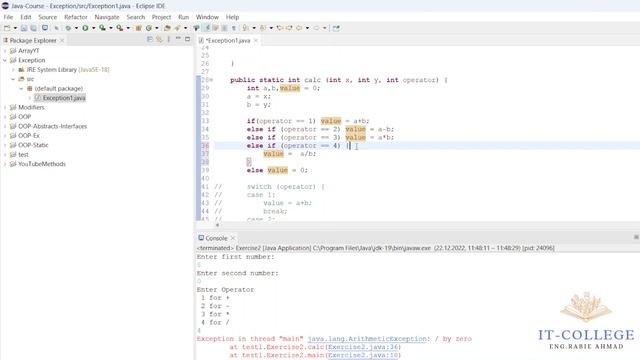
Task: Open the Run configurations dropdown arrow
Action: tap(93, 28)
